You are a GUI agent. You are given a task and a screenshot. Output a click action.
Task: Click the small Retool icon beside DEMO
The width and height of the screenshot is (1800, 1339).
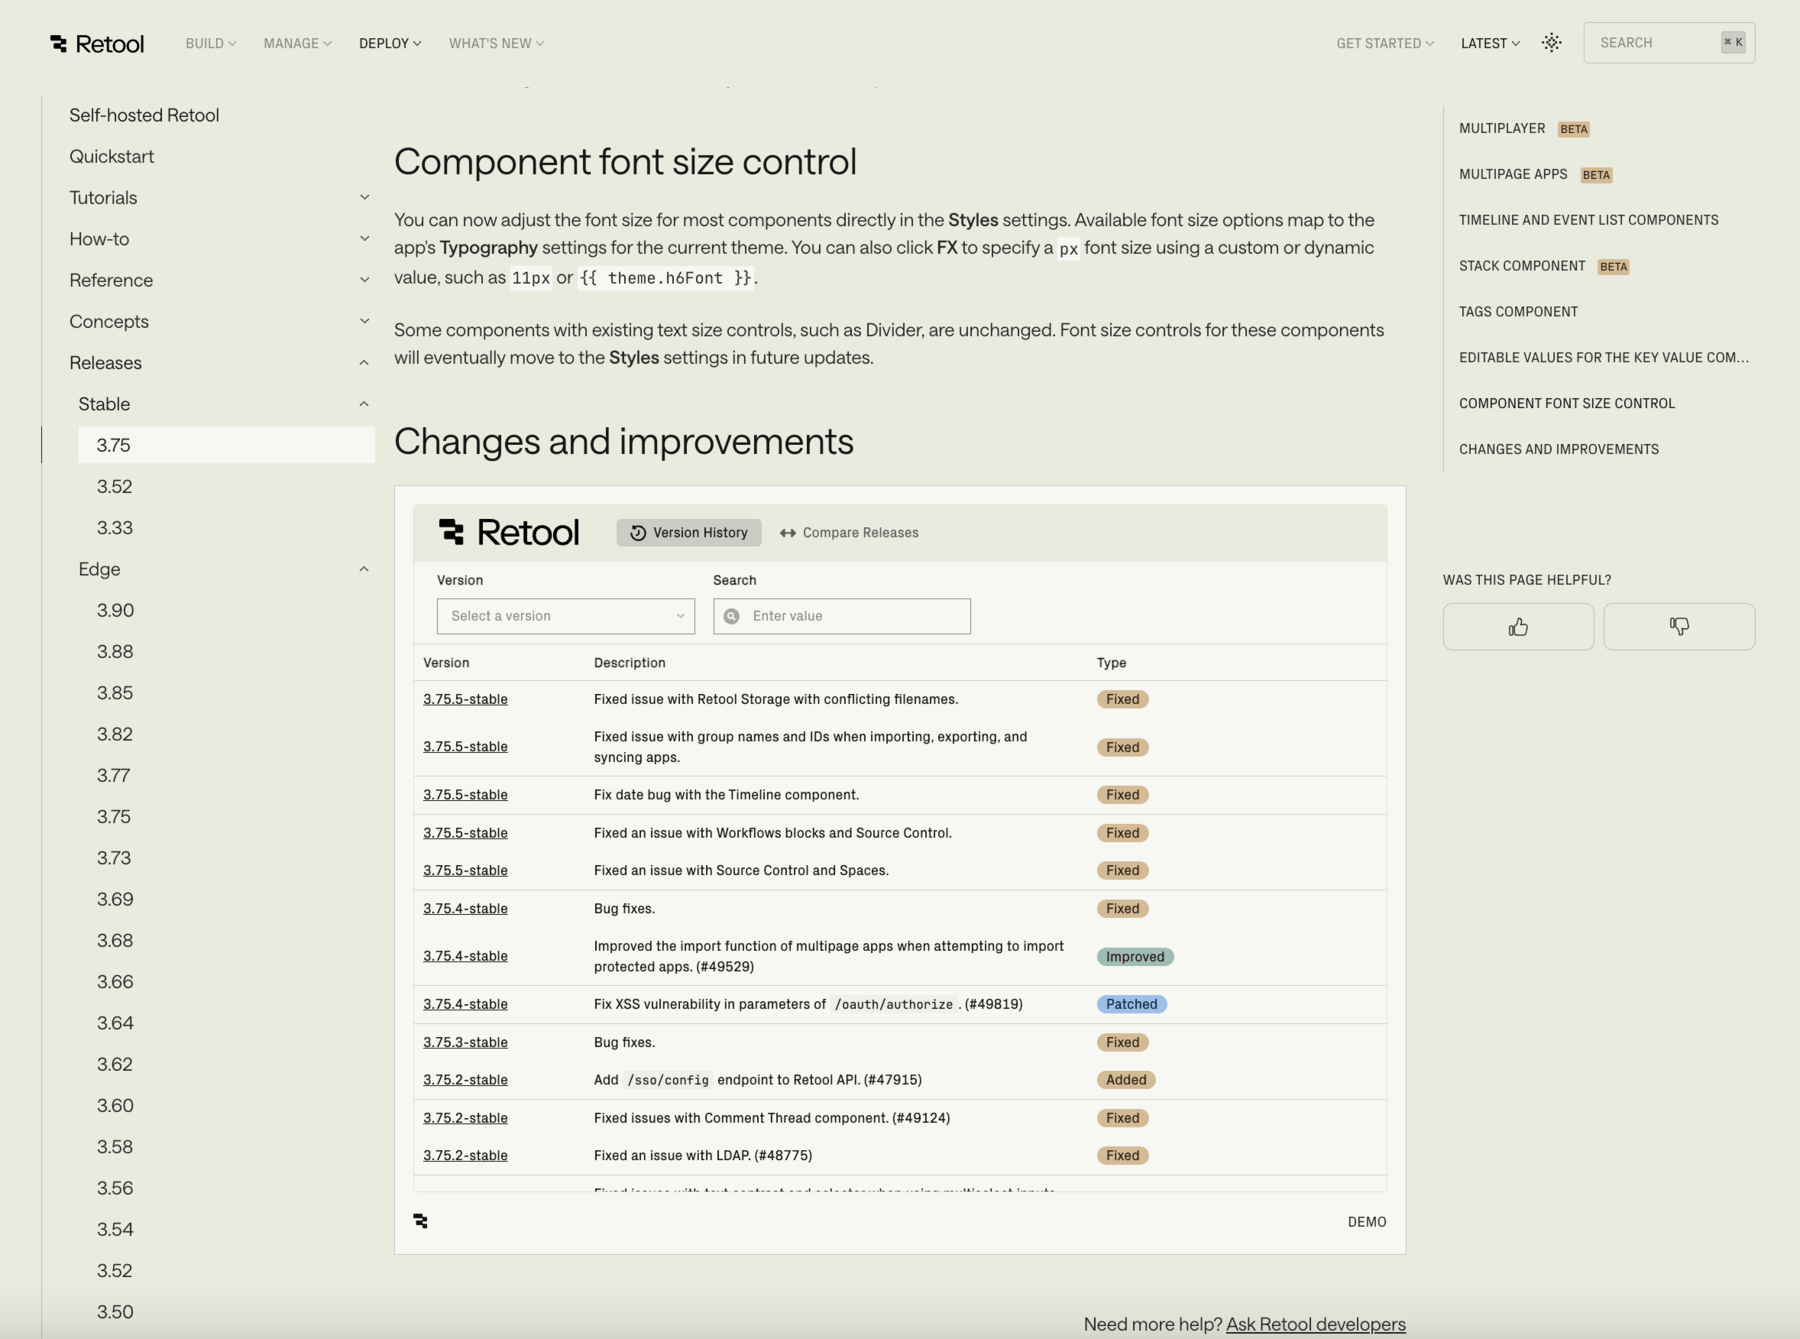coord(420,1221)
